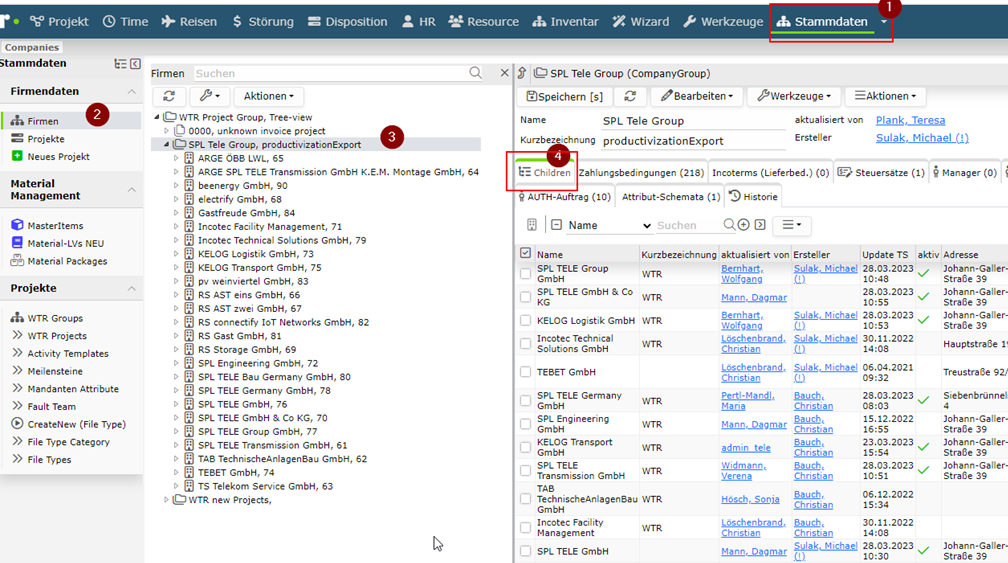The width and height of the screenshot is (1008, 563).
Task: Collapse the Material Management section
Action: [x=131, y=190]
